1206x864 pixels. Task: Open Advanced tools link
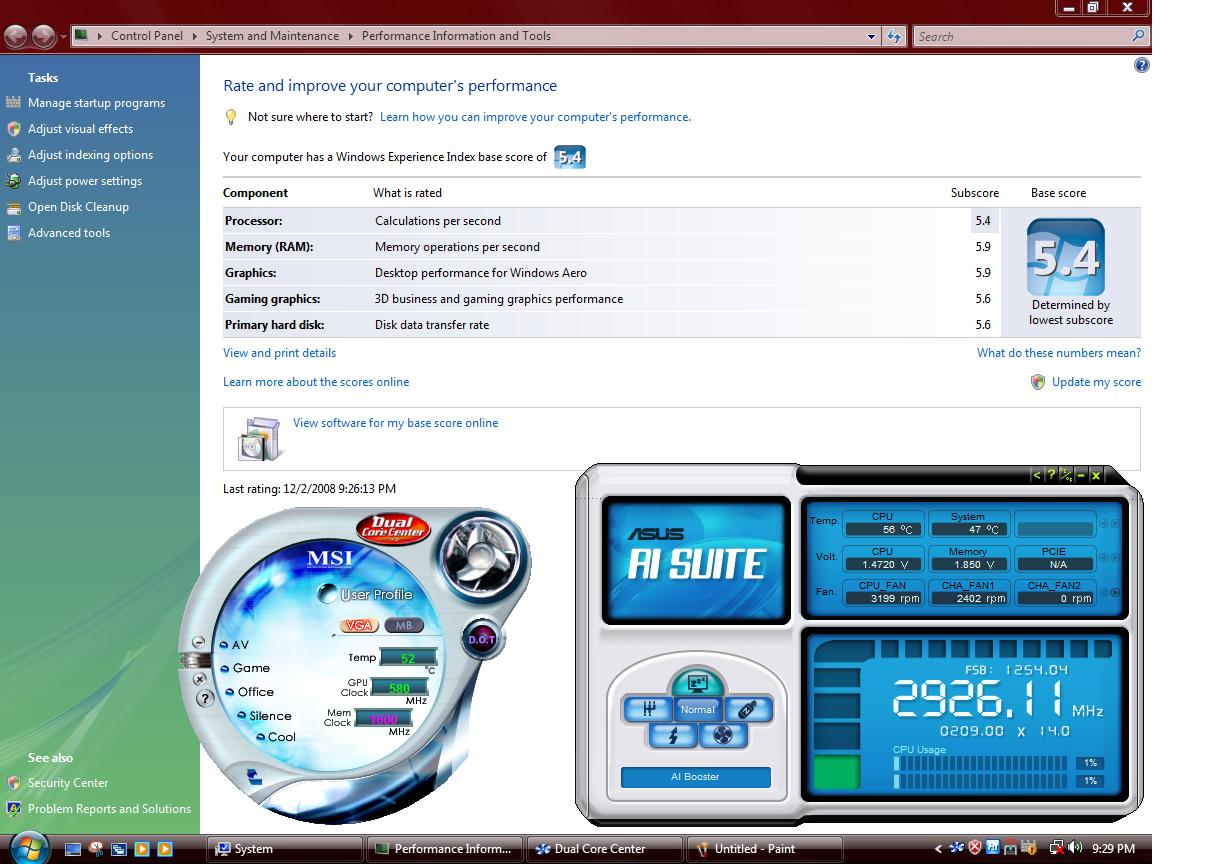pyautogui.click(x=69, y=233)
